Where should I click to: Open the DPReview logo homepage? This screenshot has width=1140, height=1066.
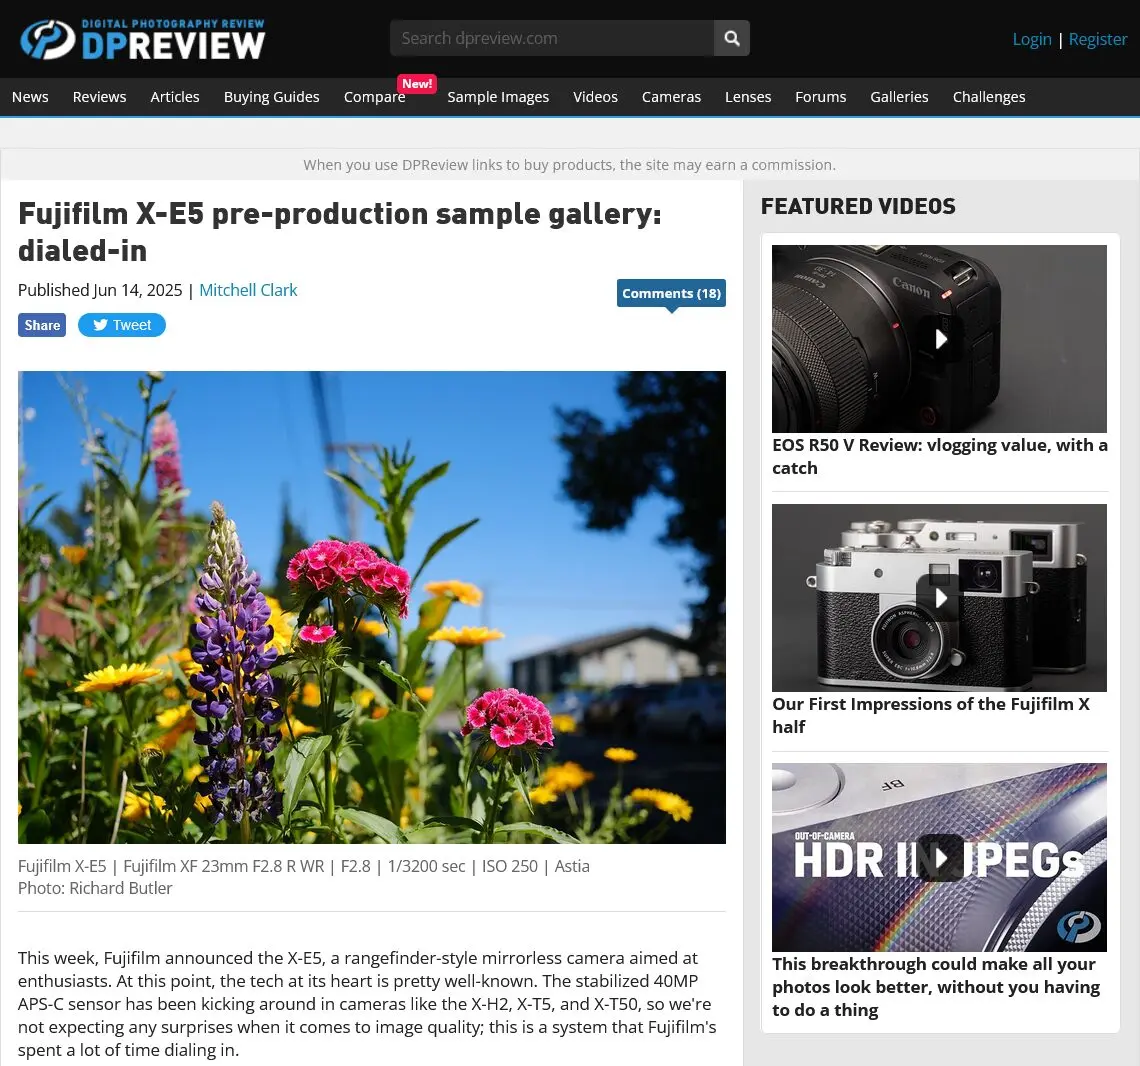click(142, 39)
